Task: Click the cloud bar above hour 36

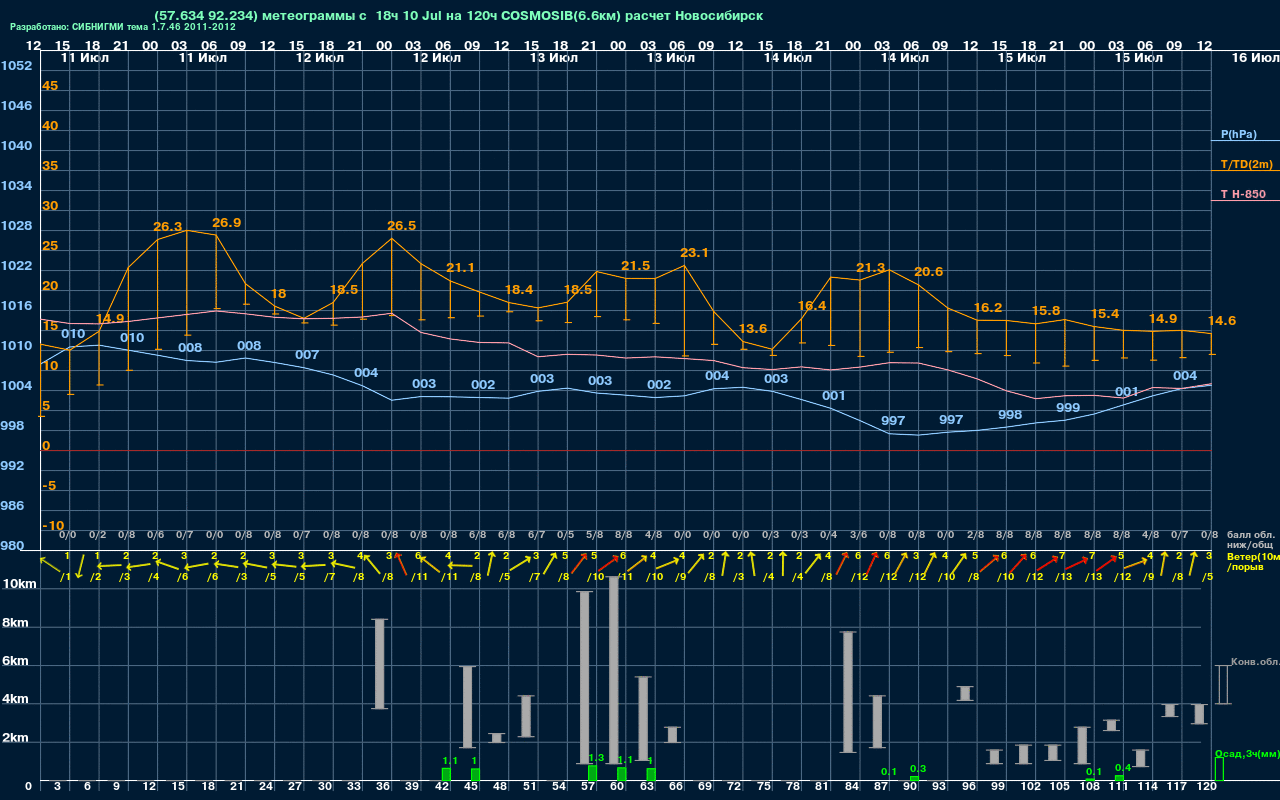Action: click(380, 664)
